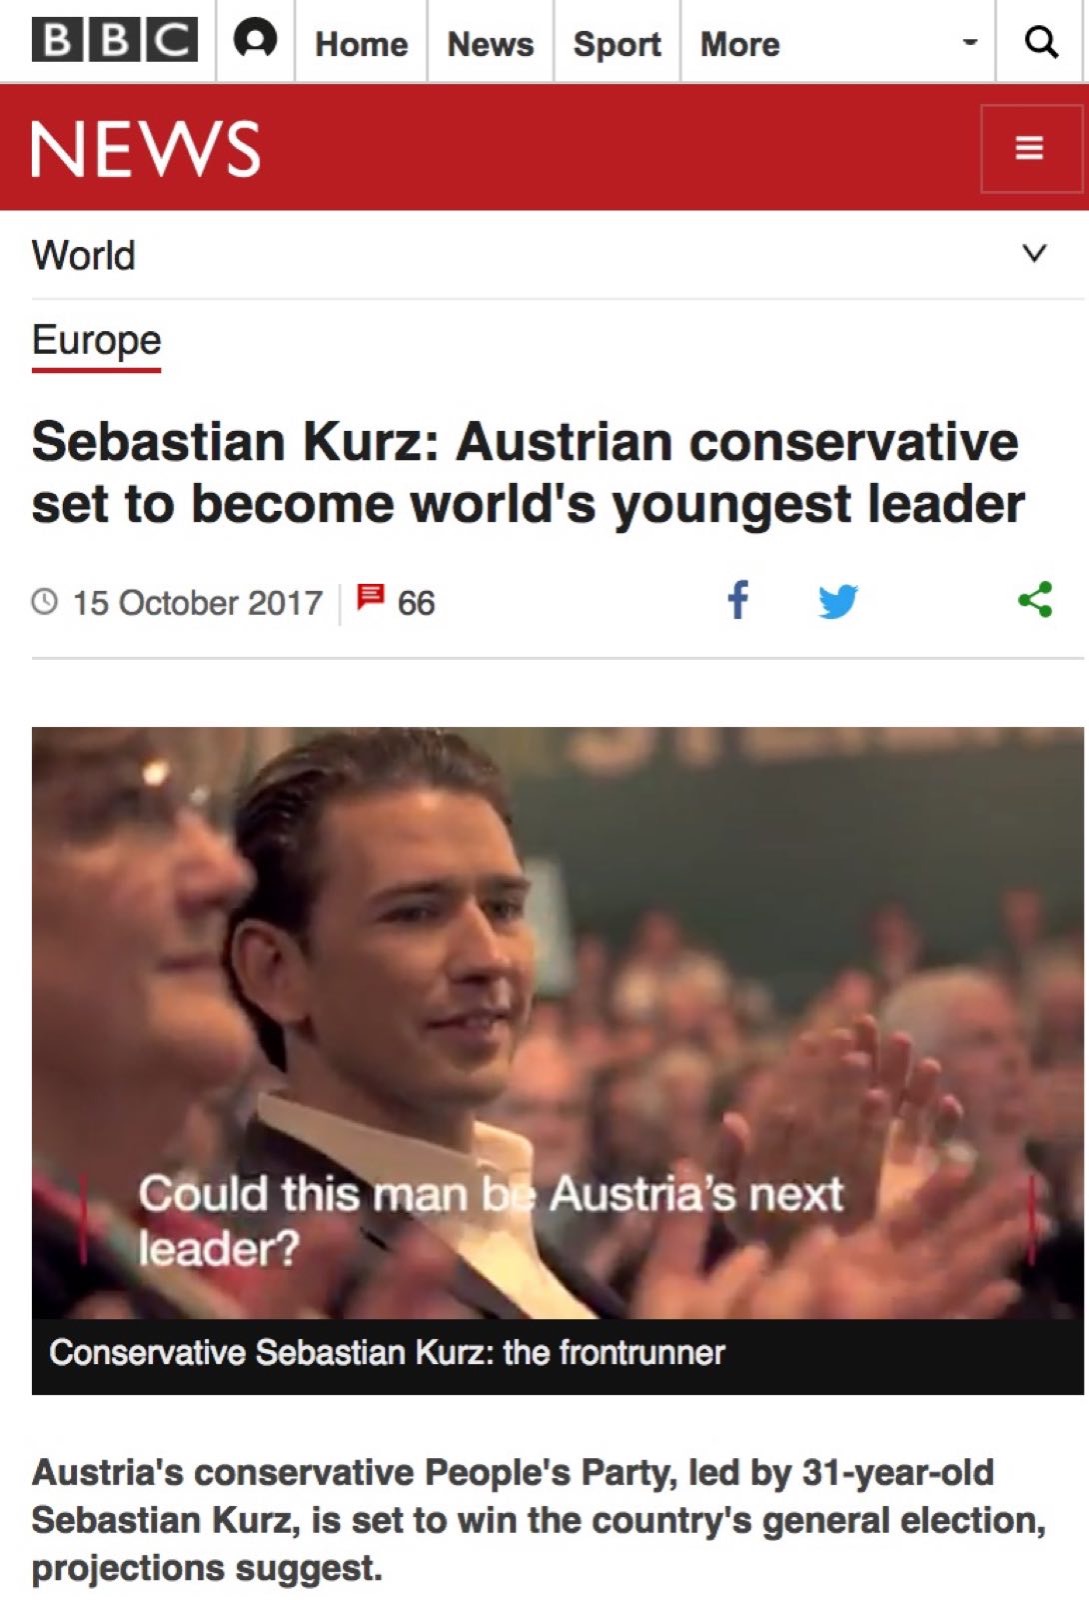This screenshot has width=1089, height=1600.
Task: Share article via Twitter bird icon
Action: click(838, 601)
